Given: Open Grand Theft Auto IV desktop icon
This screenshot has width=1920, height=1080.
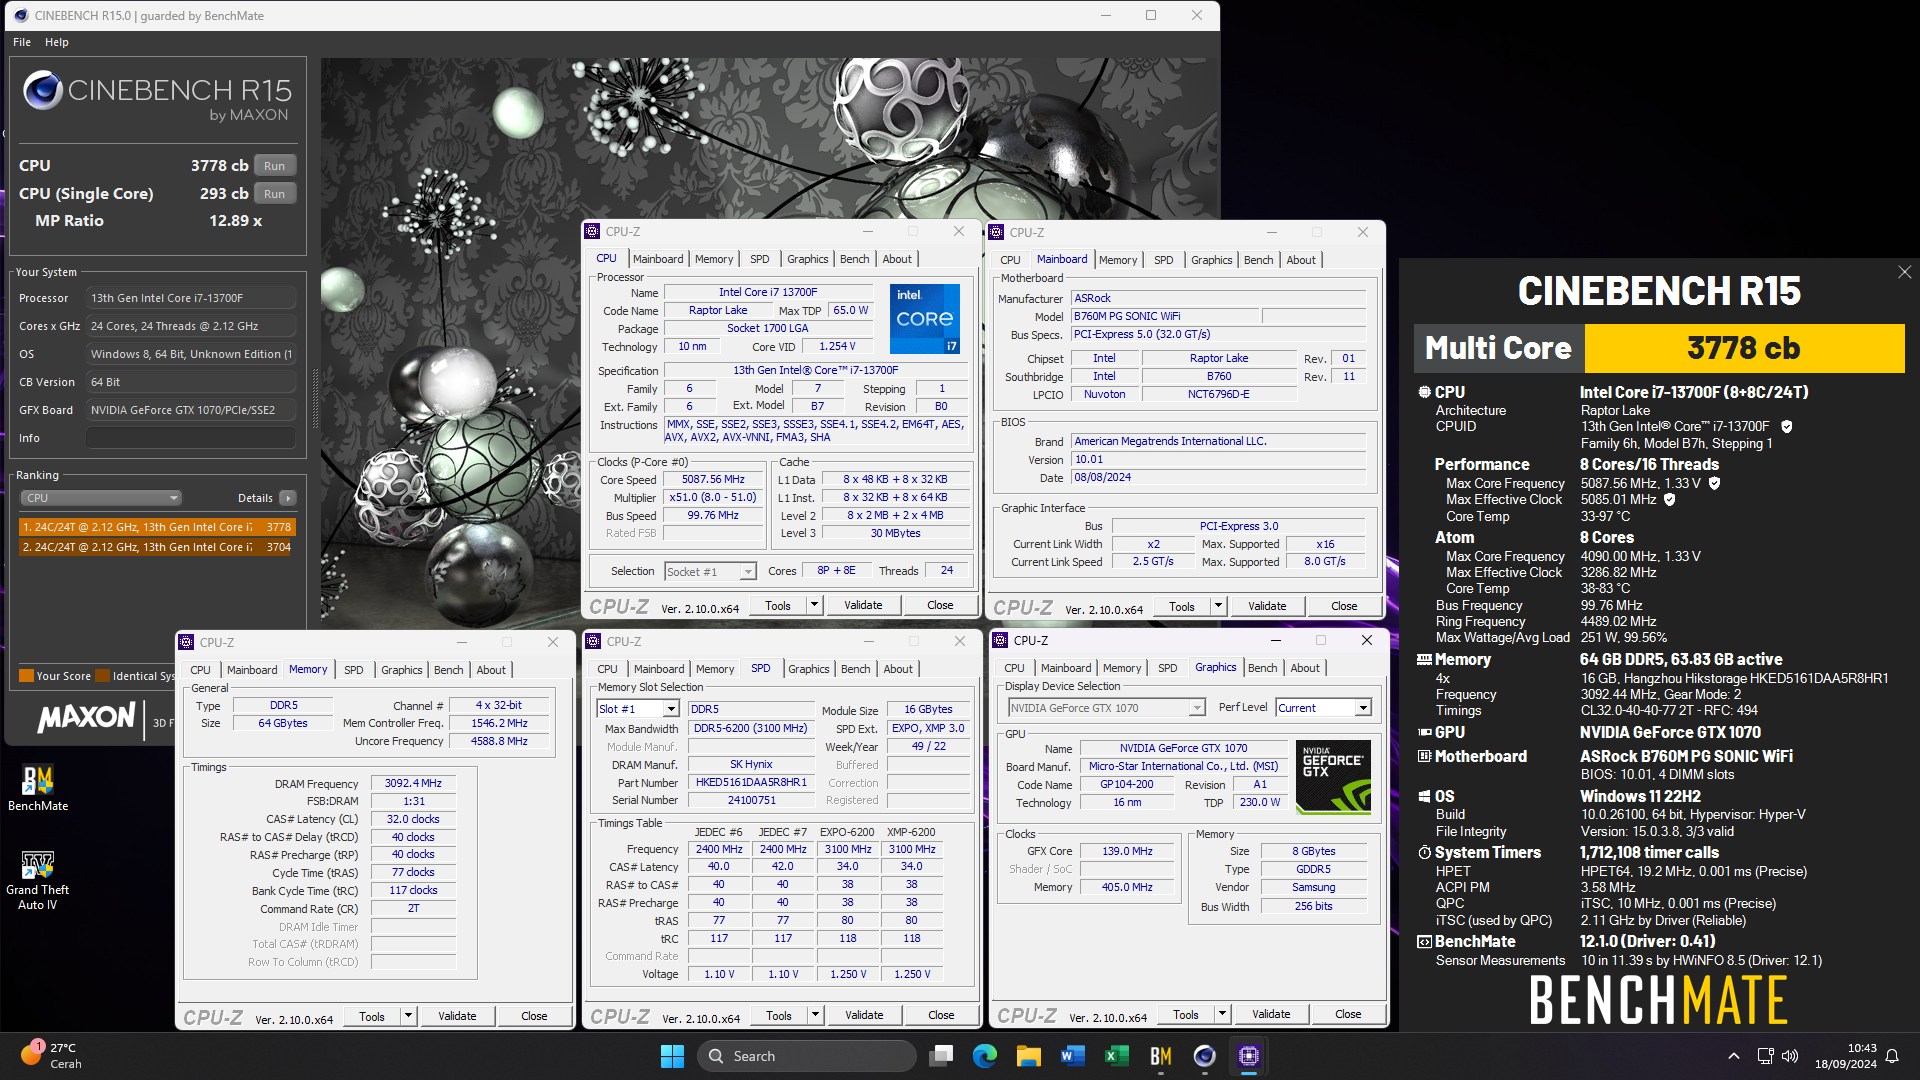Looking at the screenshot, I should pyautogui.click(x=37, y=880).
